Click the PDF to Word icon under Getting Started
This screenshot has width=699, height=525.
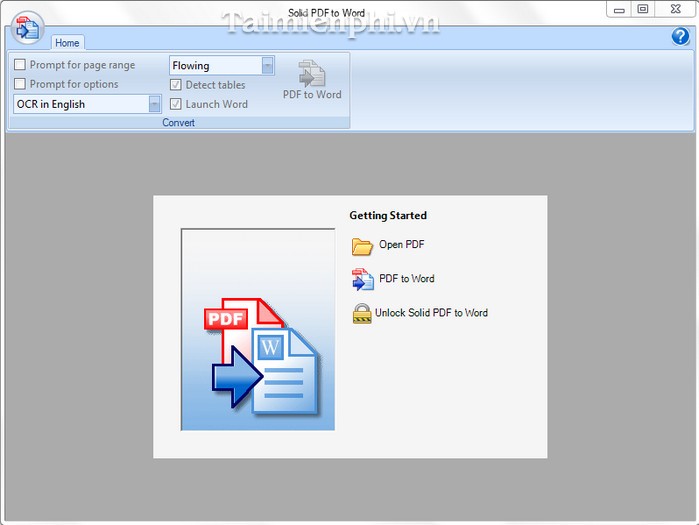click(363, 279)
